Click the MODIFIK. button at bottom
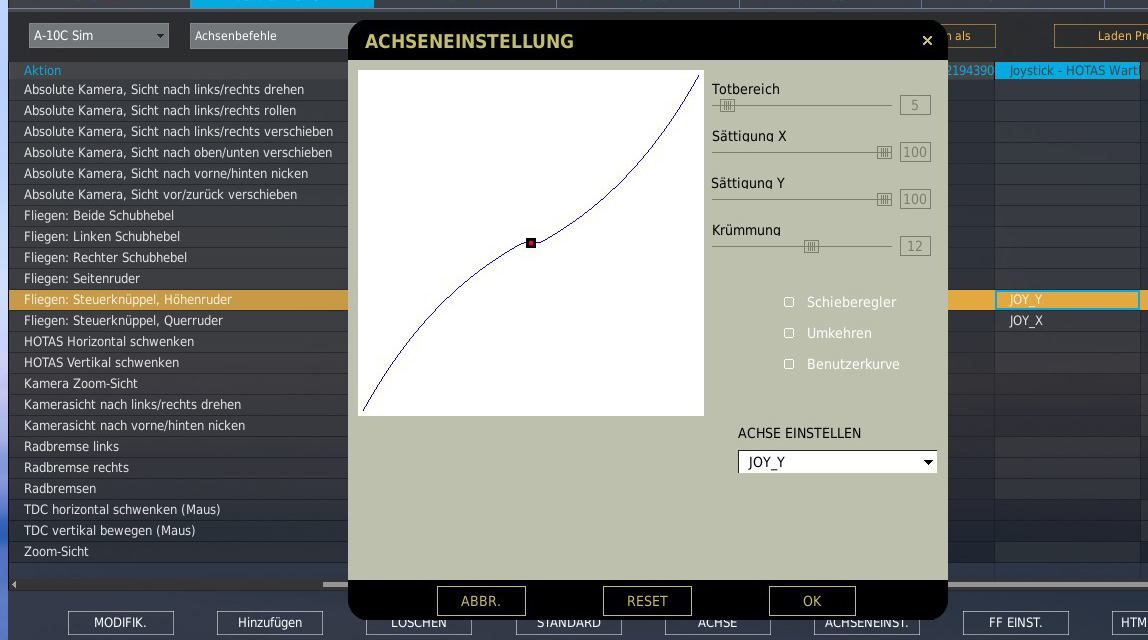The width and height of the screenshot is (1148, 640). click(121, 623)
